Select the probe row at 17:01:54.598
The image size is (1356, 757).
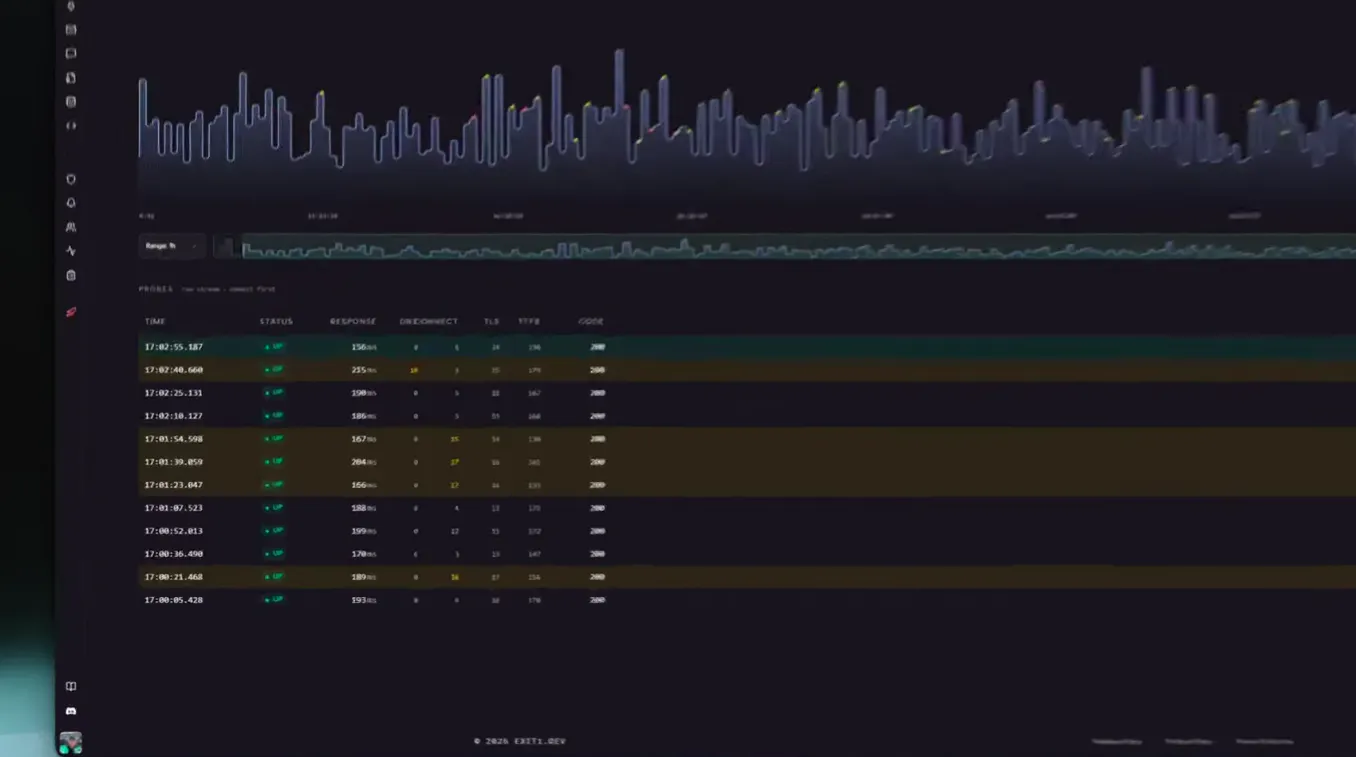click(x=747, y=439)
